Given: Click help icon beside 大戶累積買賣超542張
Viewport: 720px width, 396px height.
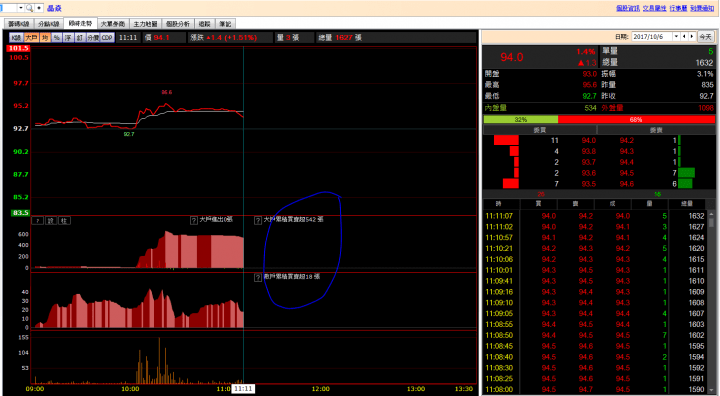Looking at the screenshot, I should tap(258, 221).
